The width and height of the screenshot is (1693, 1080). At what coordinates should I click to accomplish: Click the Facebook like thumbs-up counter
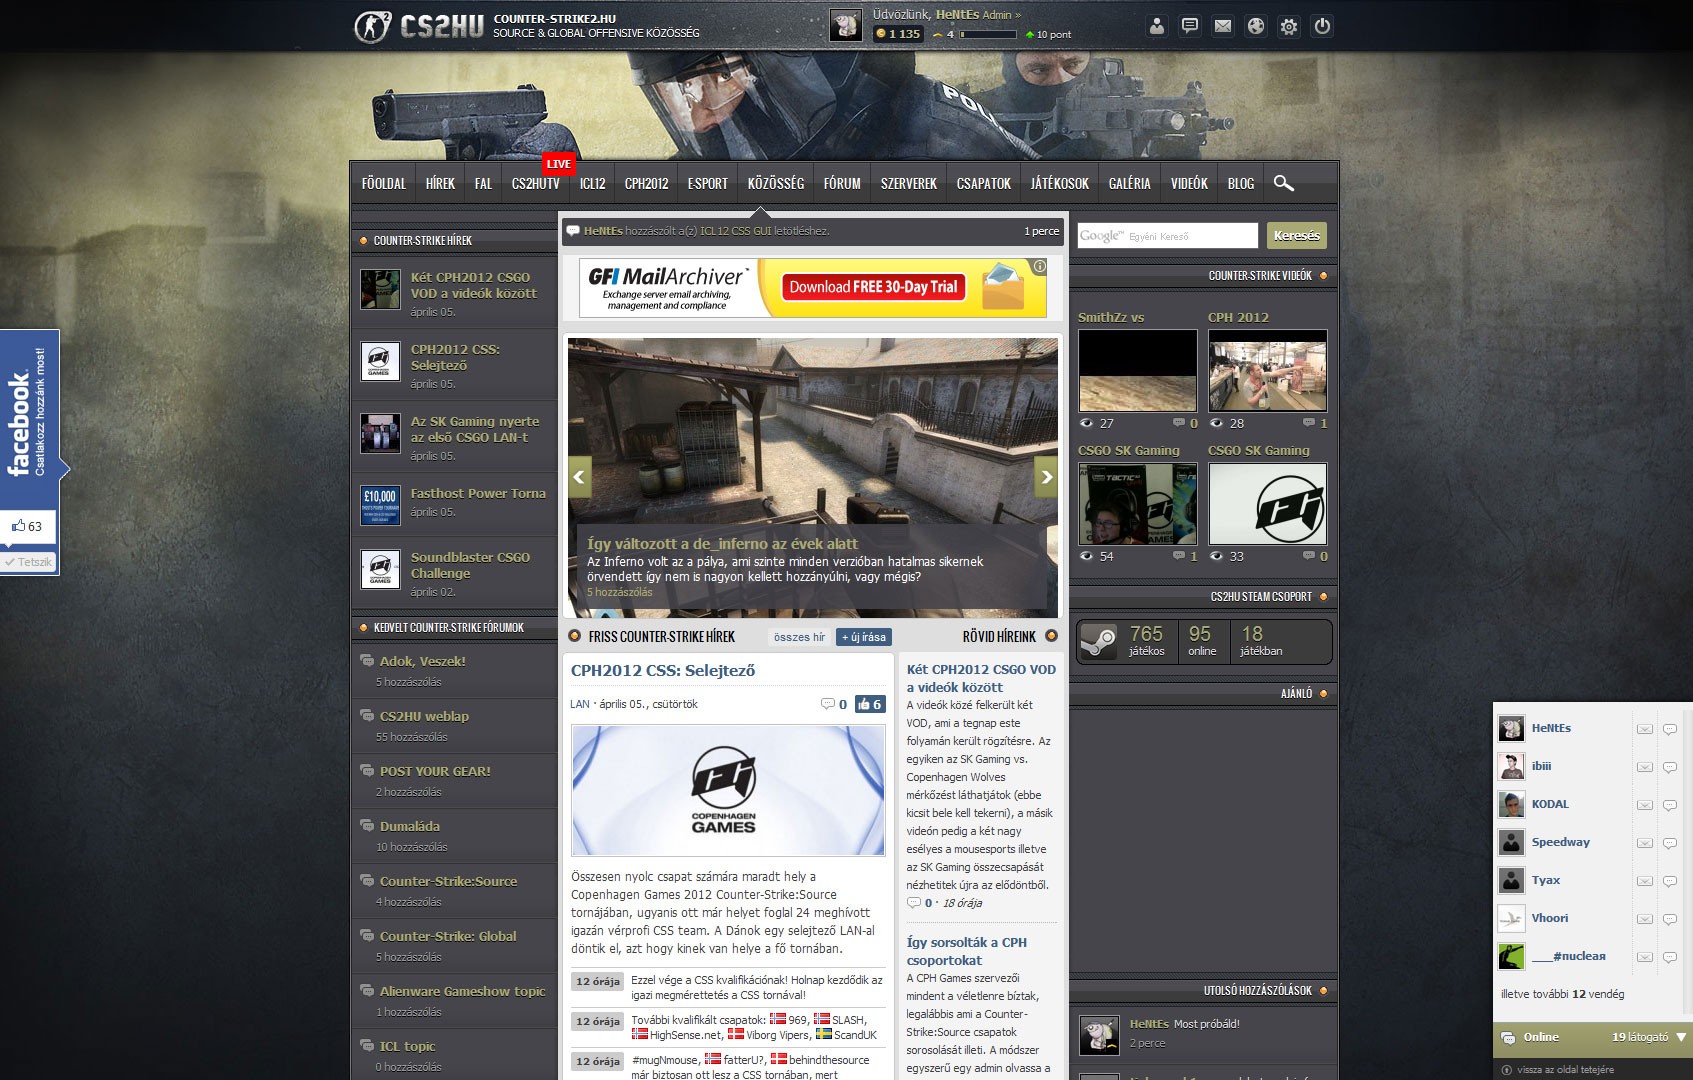27,526
